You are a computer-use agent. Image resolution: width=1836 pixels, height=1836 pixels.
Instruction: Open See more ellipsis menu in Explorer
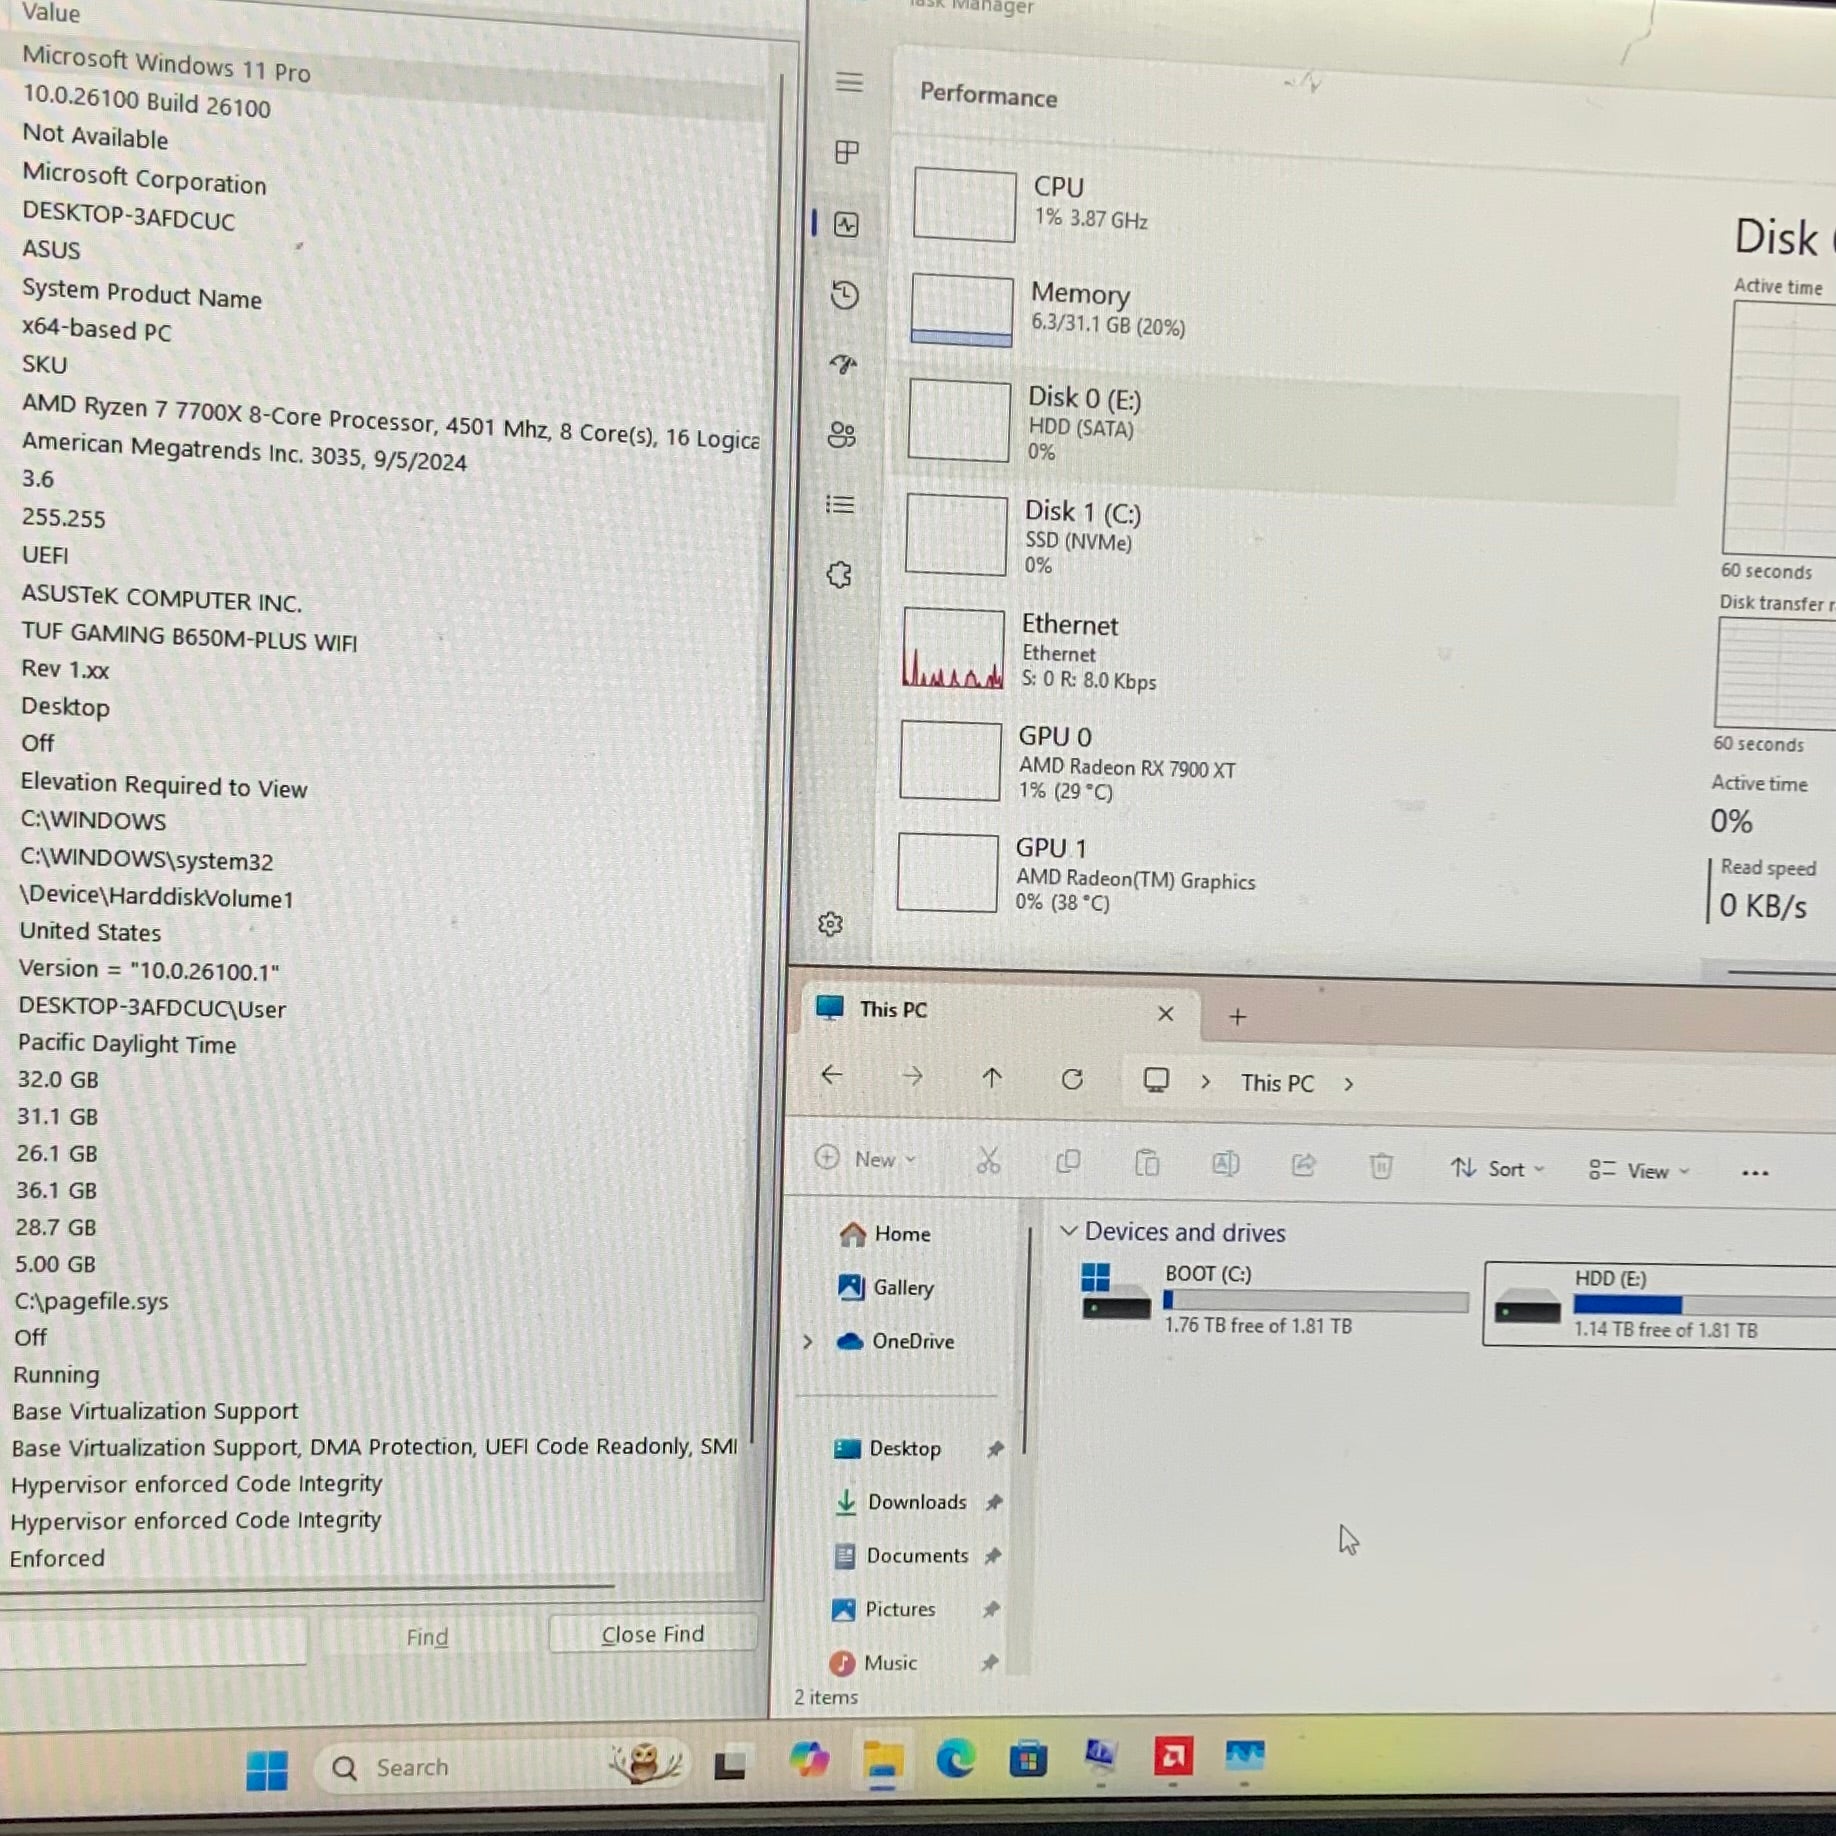tap(1755, 1173)
